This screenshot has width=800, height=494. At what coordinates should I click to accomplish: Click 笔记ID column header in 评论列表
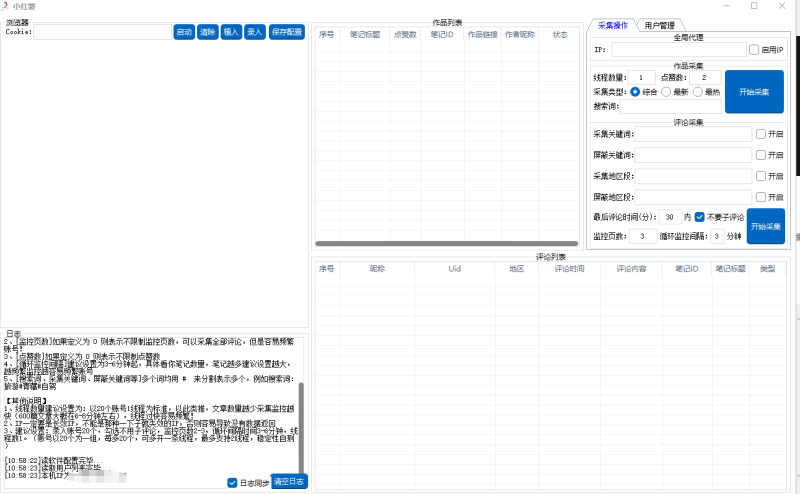(x=687, y=269)
